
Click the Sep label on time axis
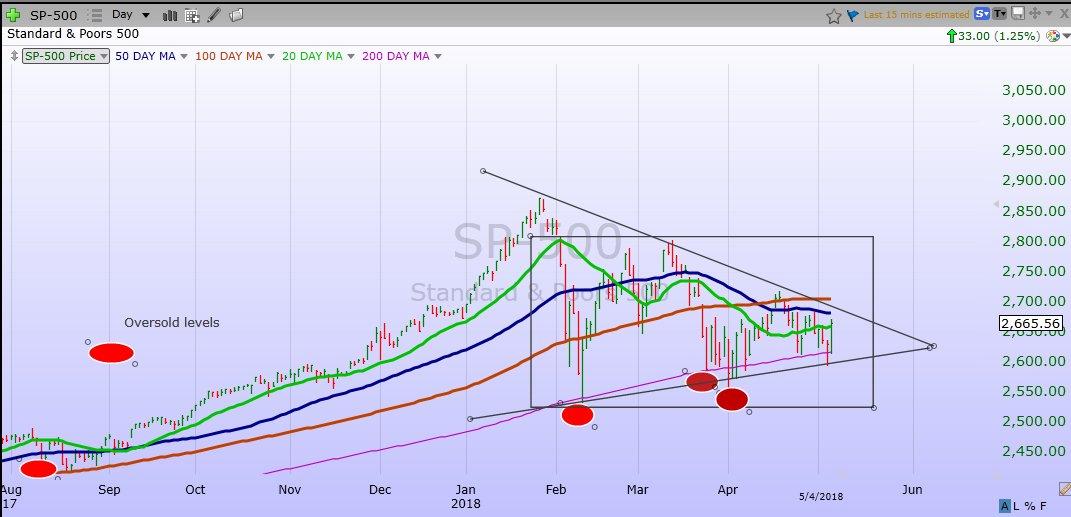point(109,490)
